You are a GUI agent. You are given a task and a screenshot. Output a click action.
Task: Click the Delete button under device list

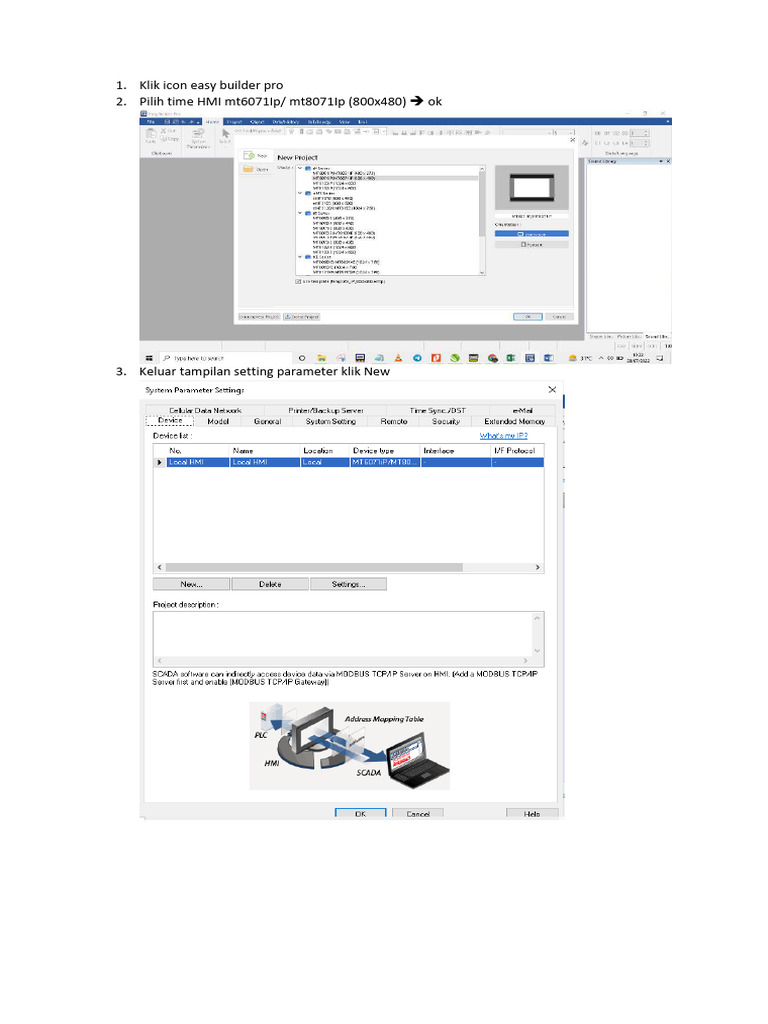(x=270, y=584)
